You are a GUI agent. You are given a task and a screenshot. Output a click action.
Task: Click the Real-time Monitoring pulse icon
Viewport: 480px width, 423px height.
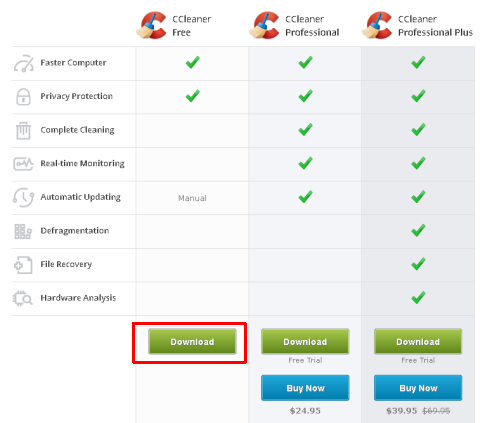click(23, 164)
